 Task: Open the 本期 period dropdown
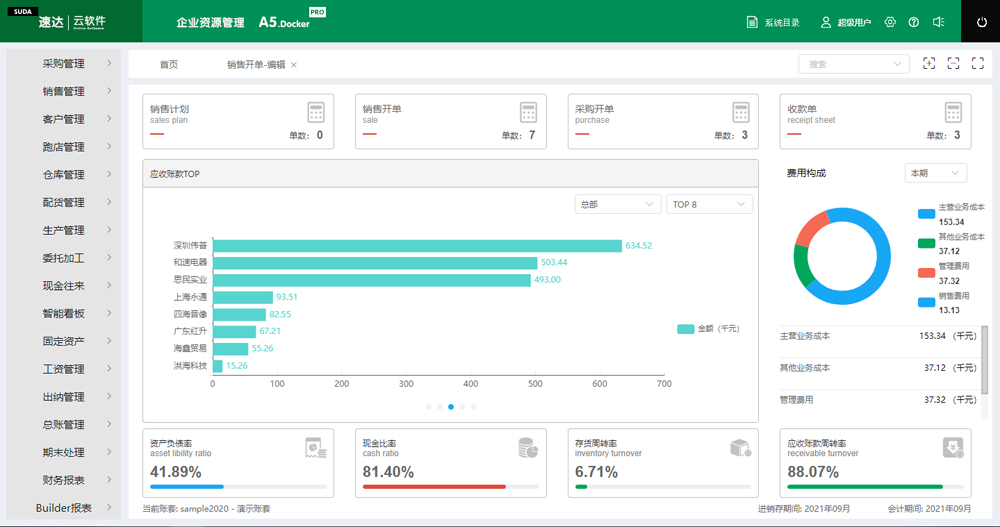935,173
